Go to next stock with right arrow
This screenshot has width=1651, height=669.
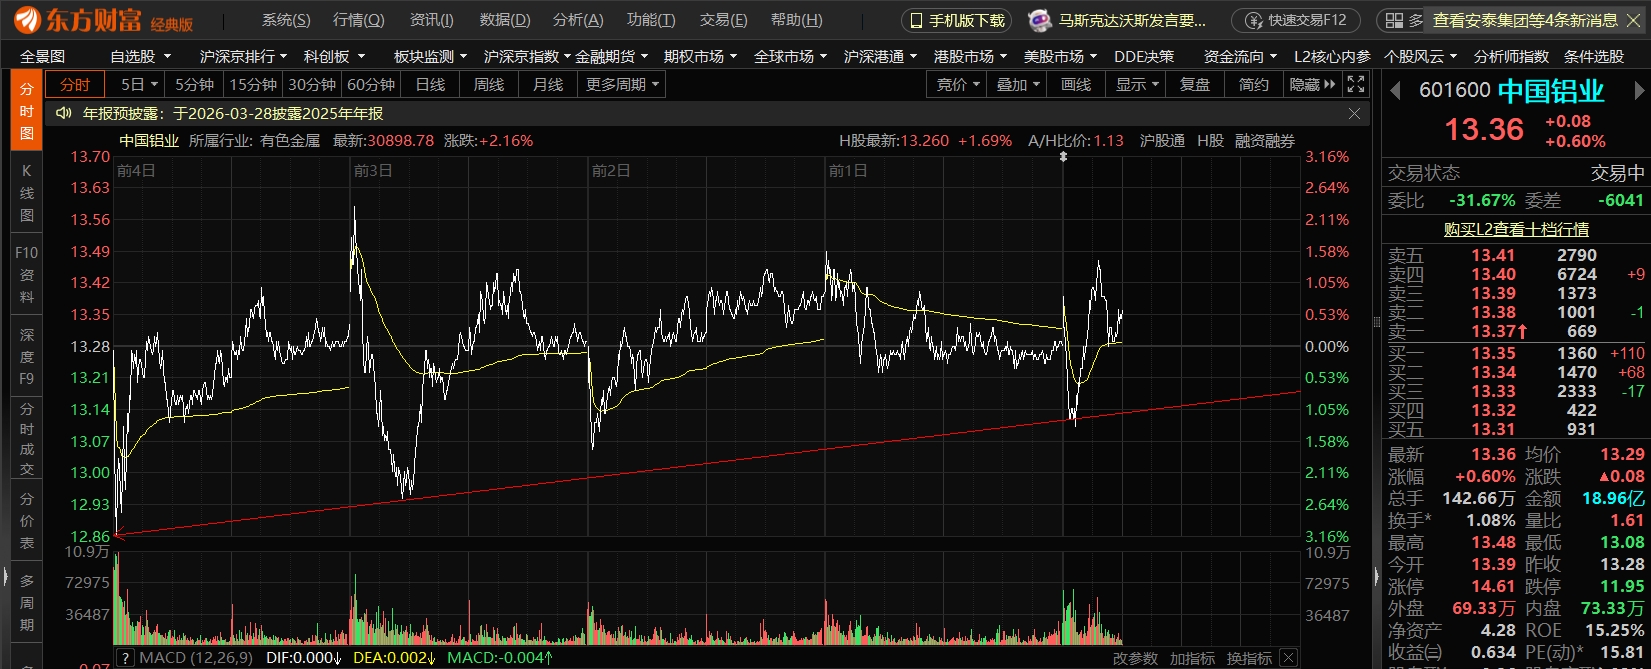click(x=1639, y=92)
